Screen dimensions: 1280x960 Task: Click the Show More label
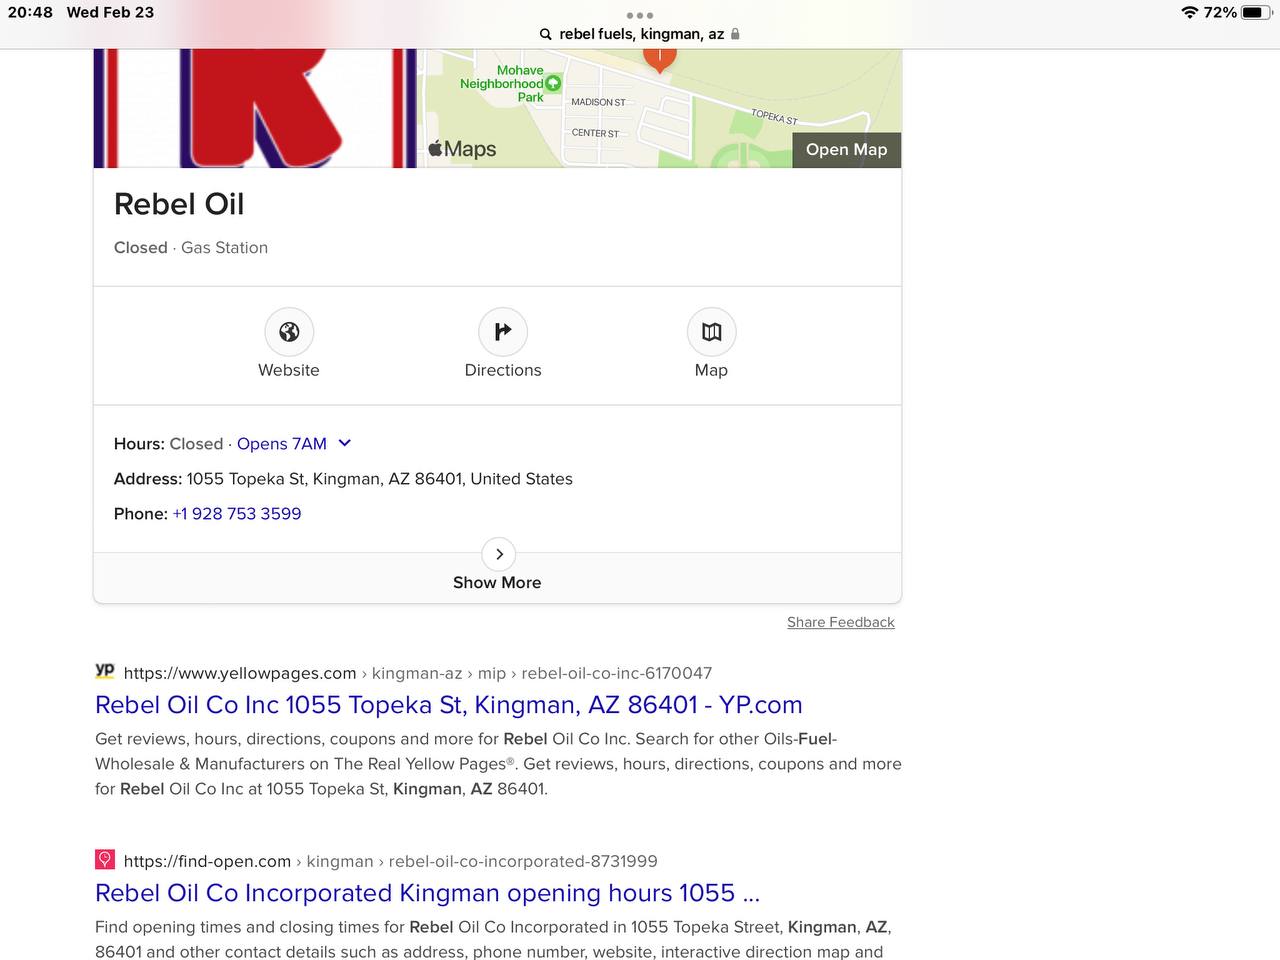pyautogui.click(x=497, y=583)
